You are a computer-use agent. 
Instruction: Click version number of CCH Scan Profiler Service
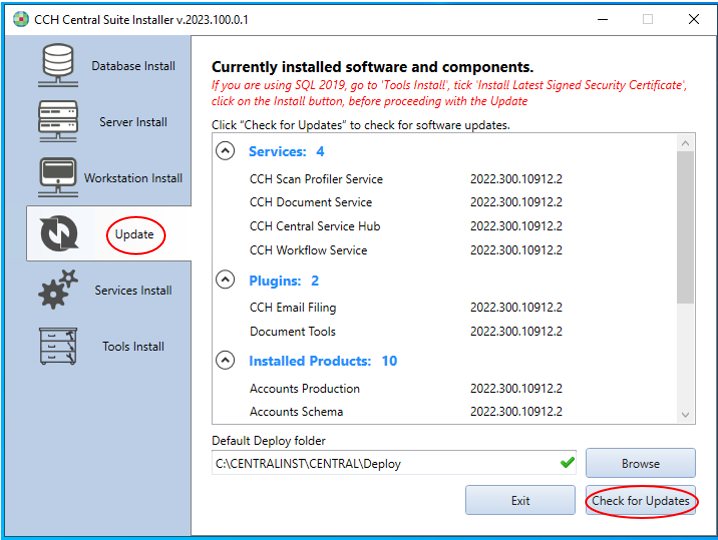(x=516, y=179)
